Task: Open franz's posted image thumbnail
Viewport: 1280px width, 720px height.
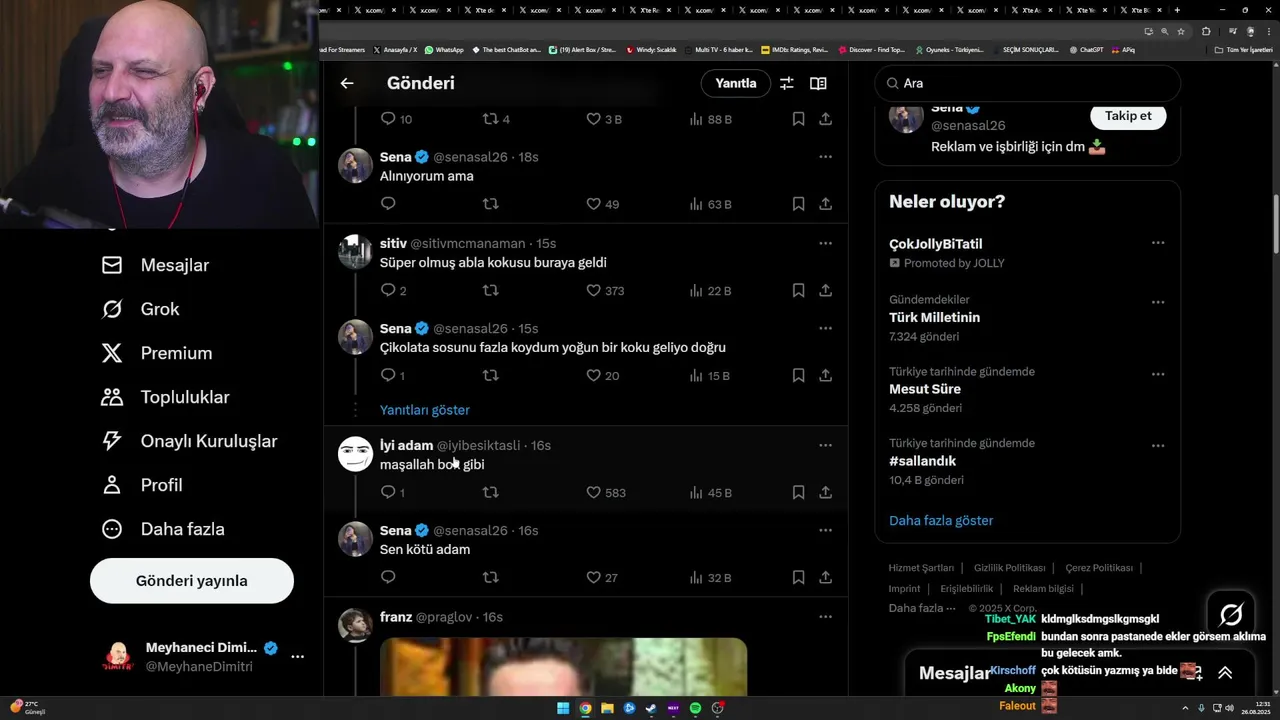Action: point(563,667)
